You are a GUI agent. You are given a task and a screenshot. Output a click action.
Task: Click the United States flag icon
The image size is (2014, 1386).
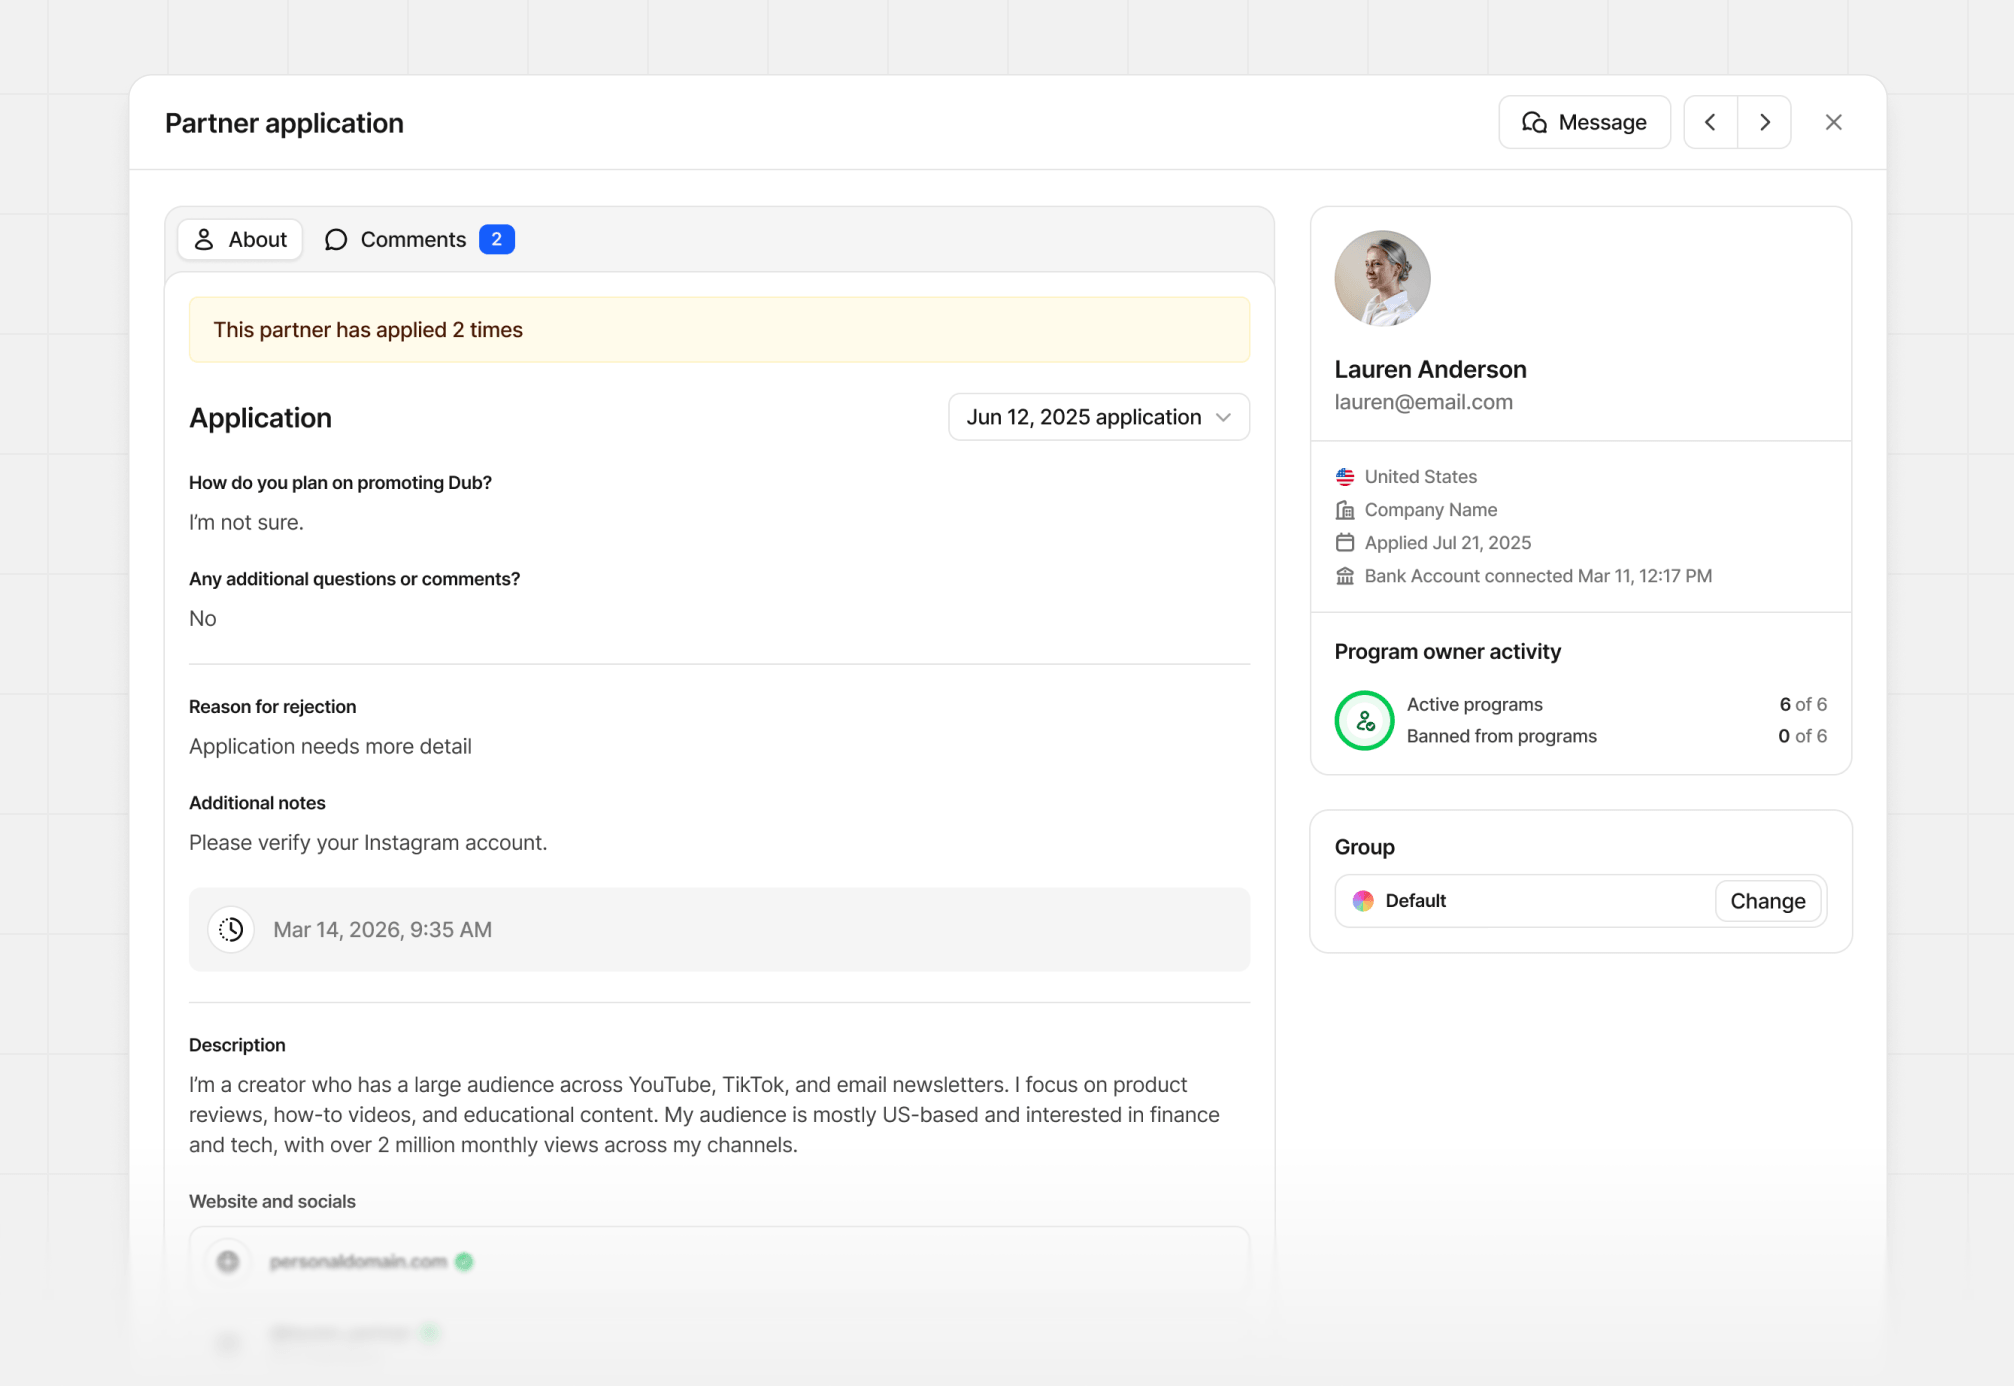click(x=1345, y=477)
